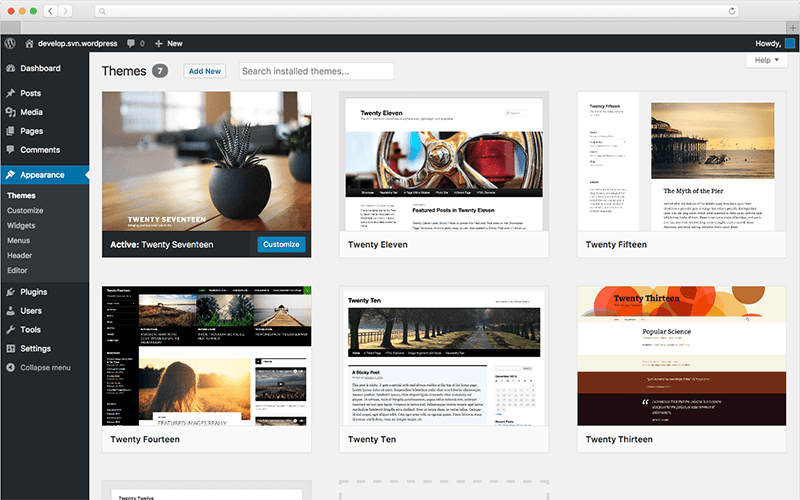Go back with browser back arrow
The height and width of the screenshot is (500, 800).
click(x=50, y=11)
